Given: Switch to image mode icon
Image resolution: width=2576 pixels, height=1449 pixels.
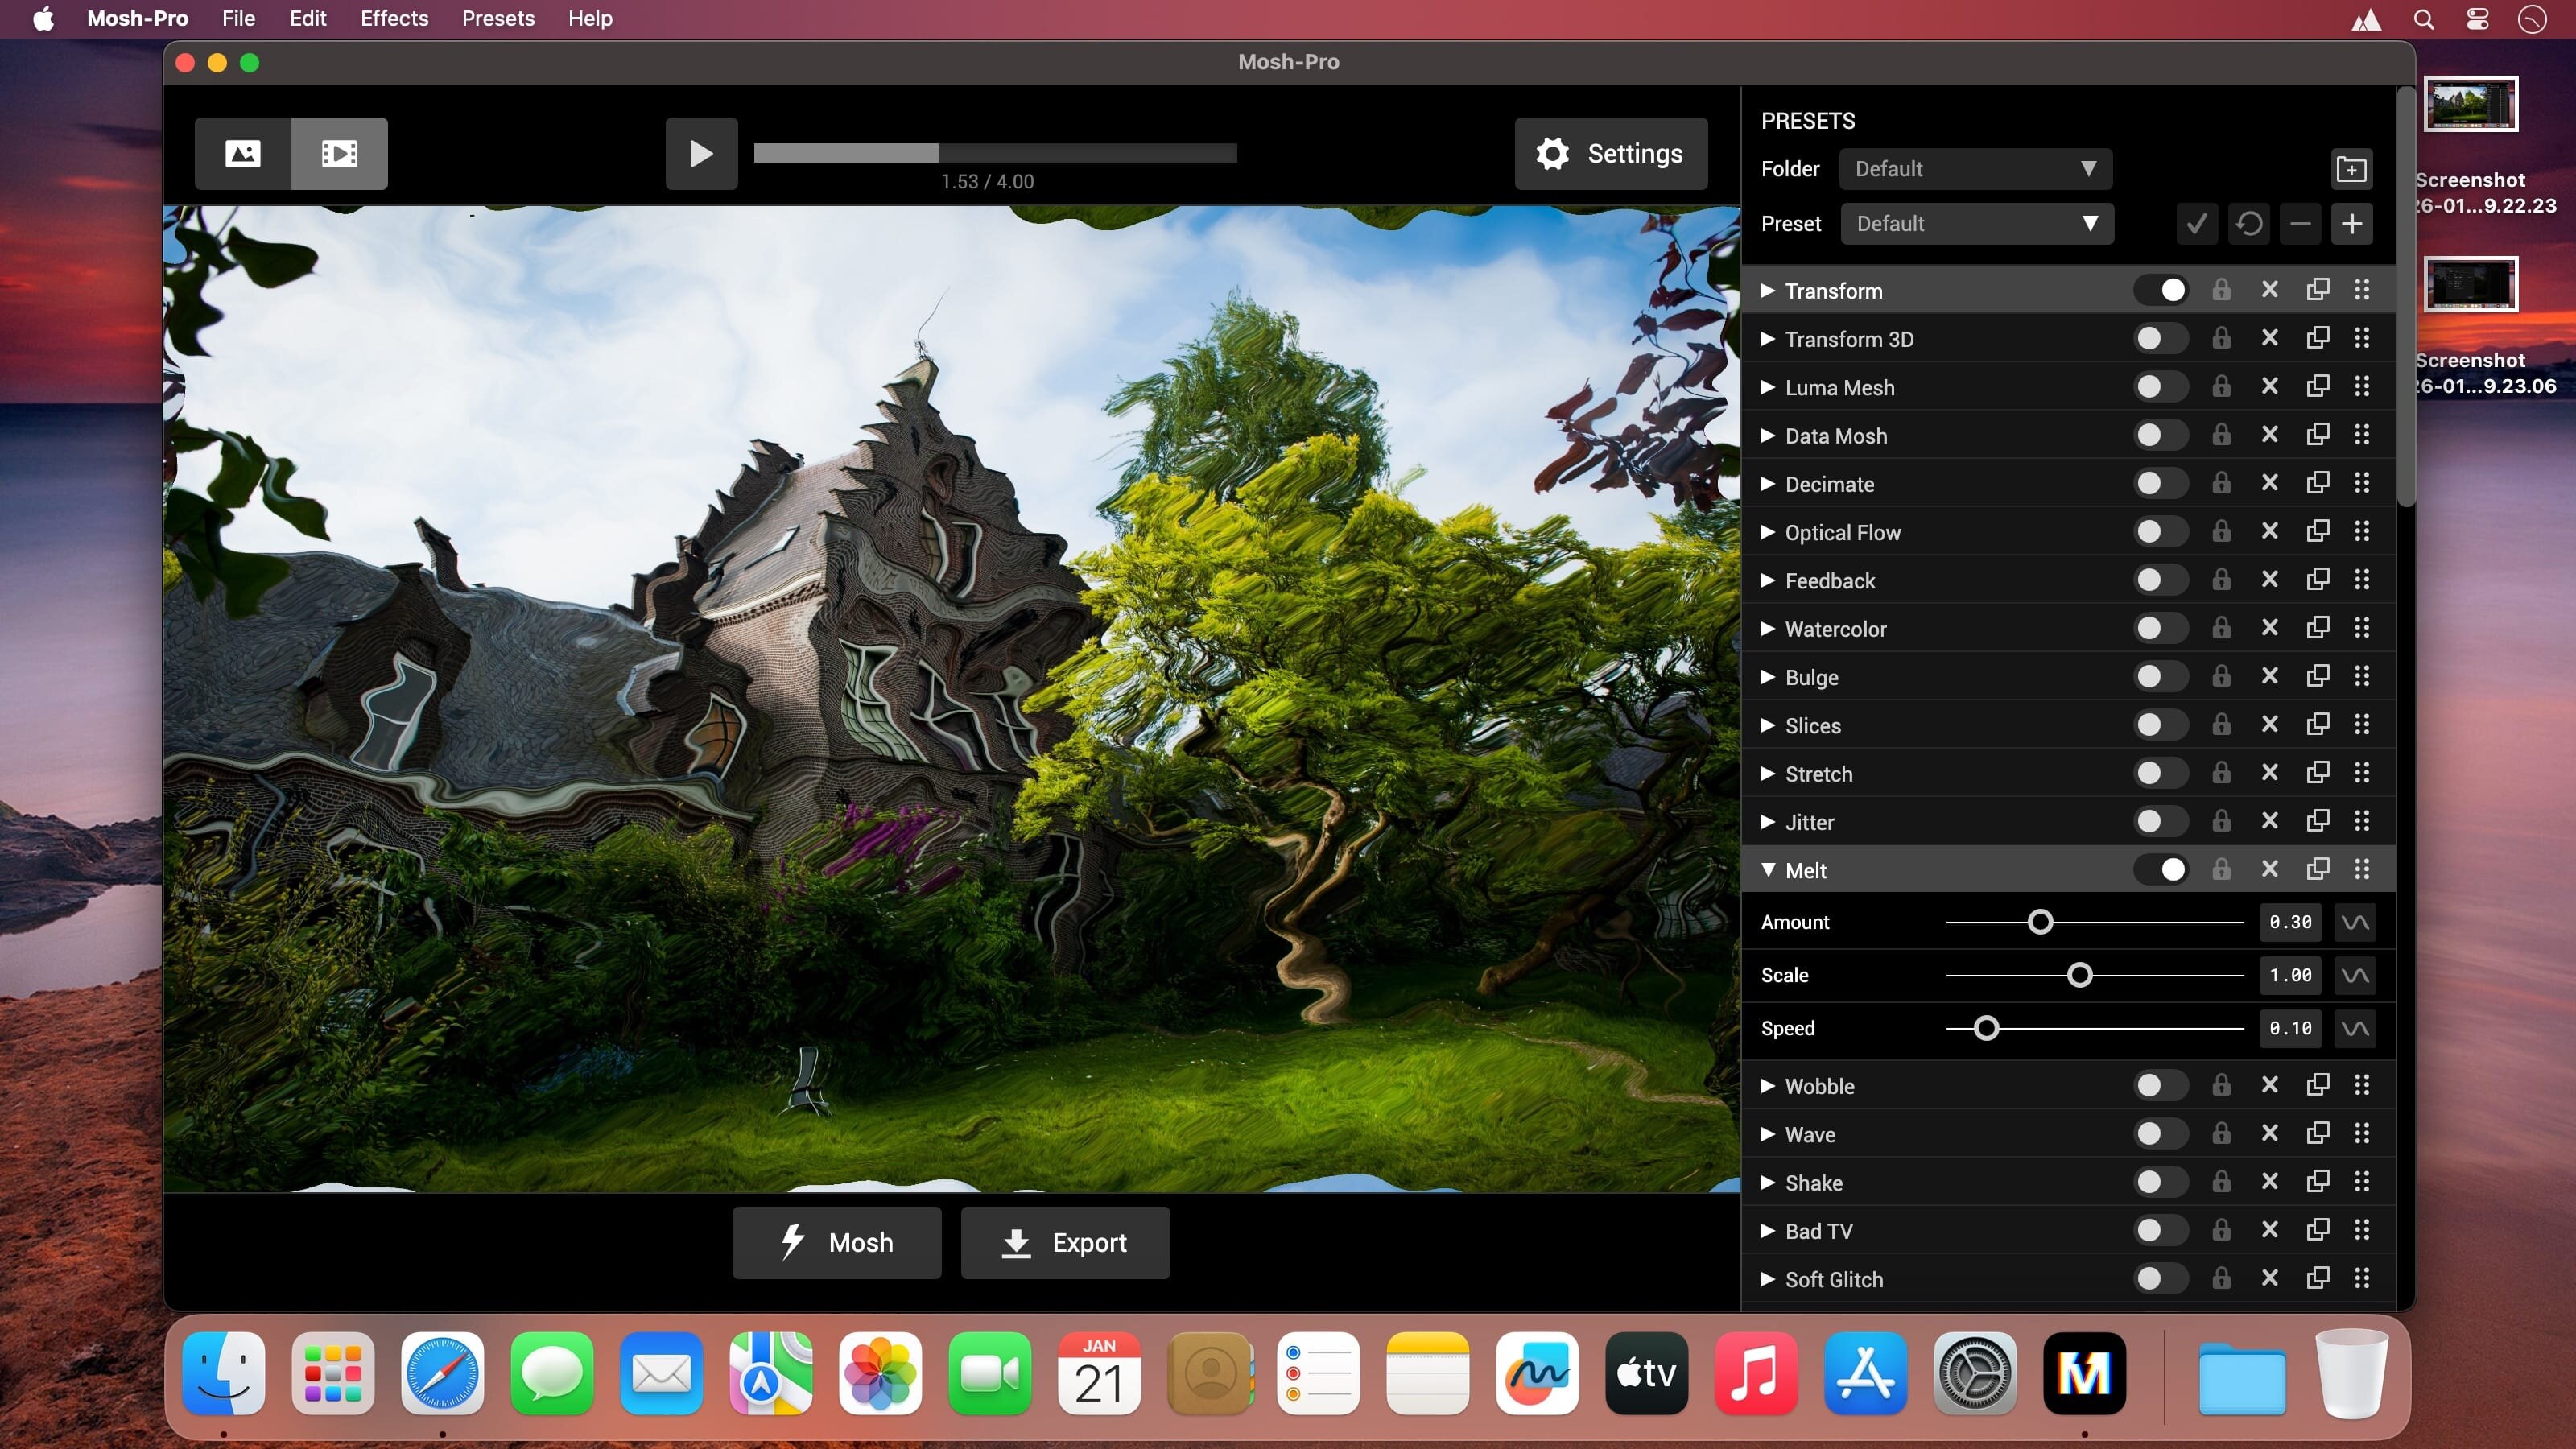Looking at the screenshot, I should (x=242, y=153).
